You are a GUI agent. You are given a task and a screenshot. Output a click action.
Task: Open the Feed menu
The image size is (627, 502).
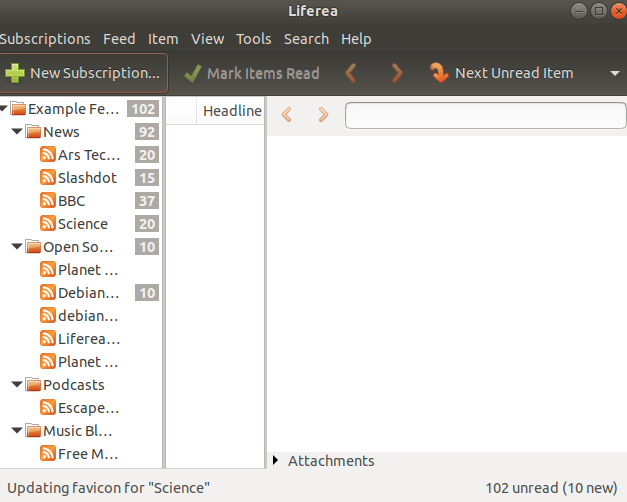coord(119,39)
